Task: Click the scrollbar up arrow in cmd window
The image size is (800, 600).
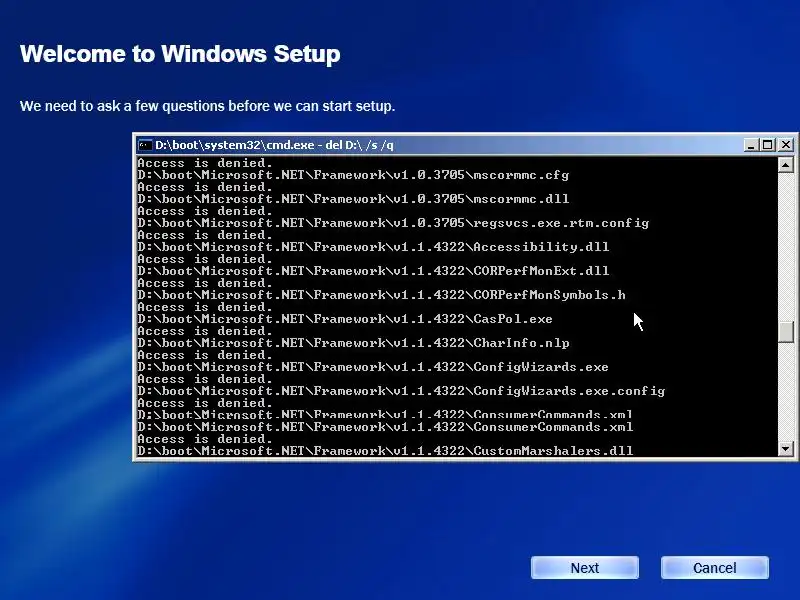Action: pos(786,165)
